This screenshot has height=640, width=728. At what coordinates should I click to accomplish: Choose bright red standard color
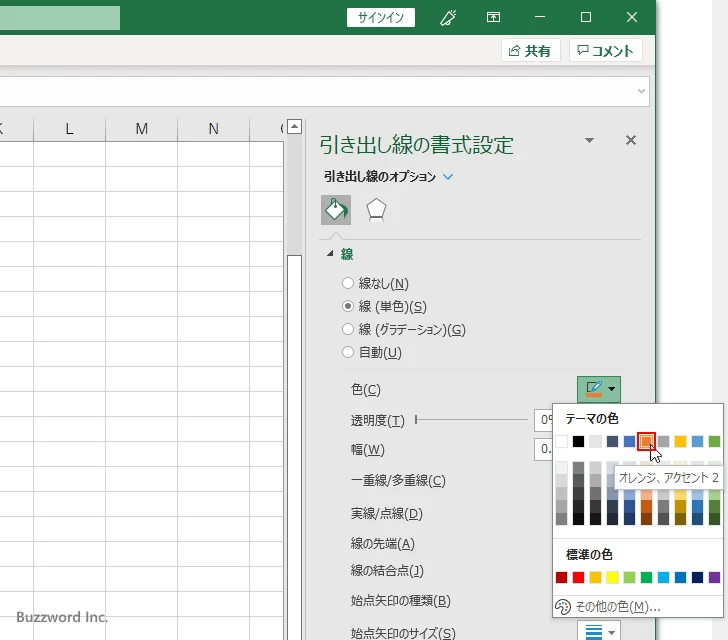578,577
